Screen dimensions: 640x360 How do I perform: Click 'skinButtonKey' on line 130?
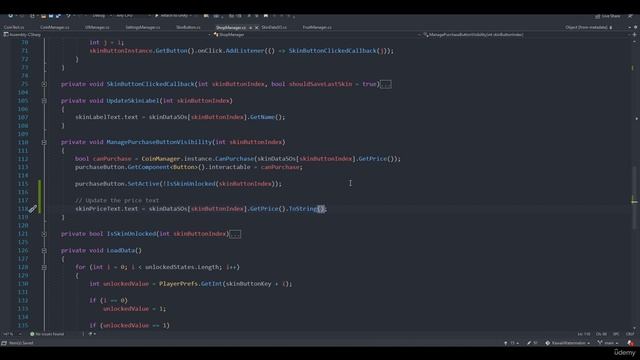249,284
